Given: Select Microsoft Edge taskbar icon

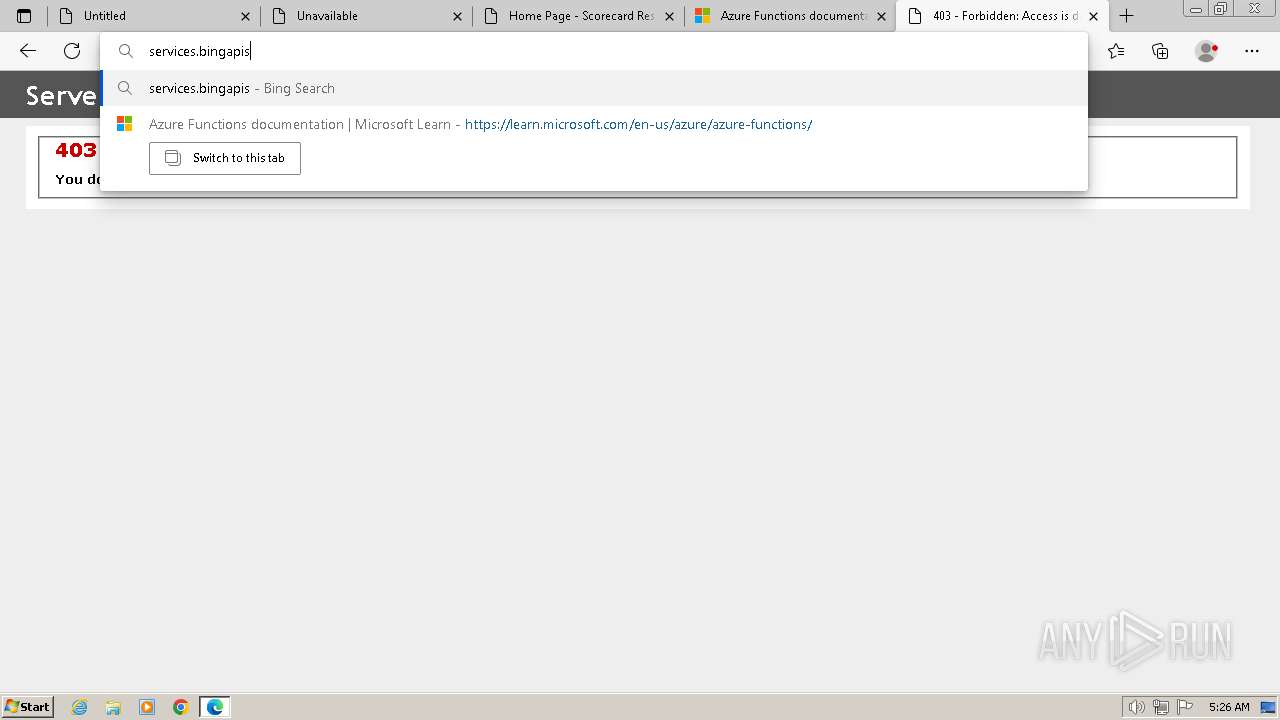Looking at the screenshot, I should pos(215,707).
